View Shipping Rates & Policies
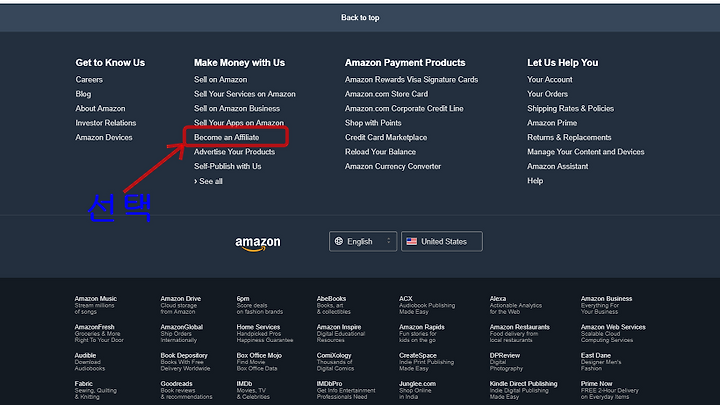720x405 pixels. coord(570,108)
